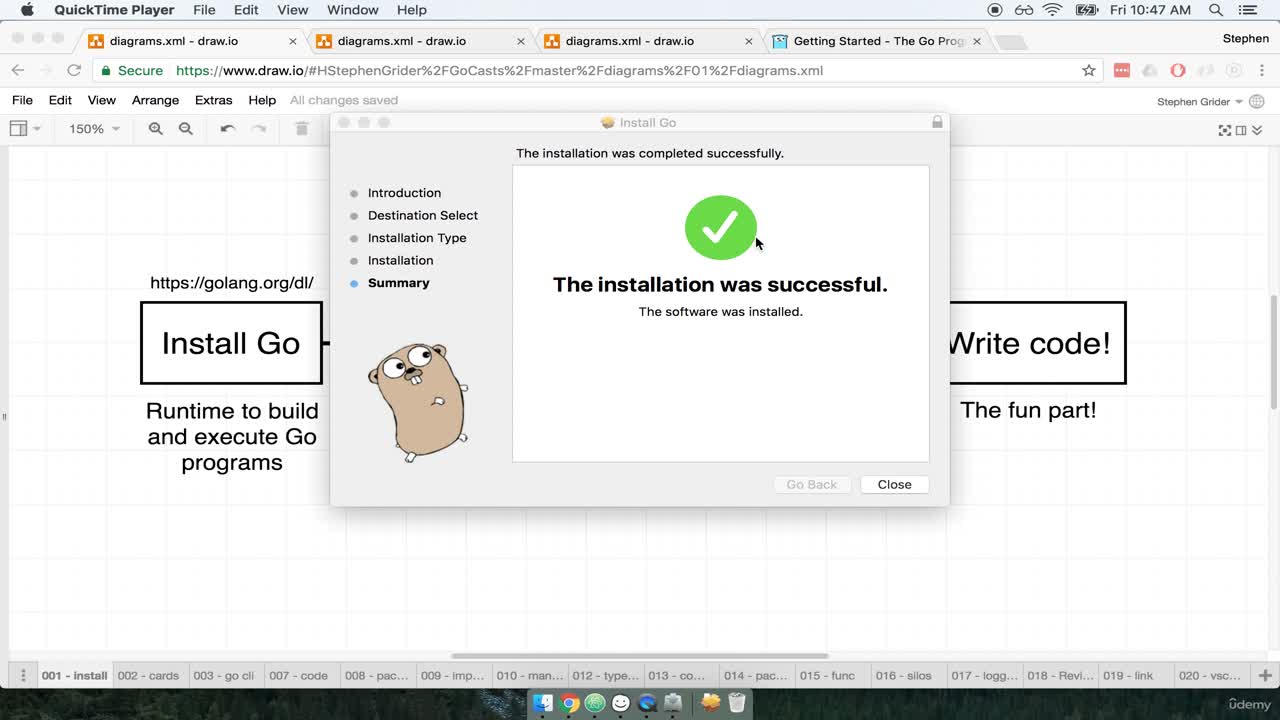
Task: Go back in the browser
Action: 18,70
